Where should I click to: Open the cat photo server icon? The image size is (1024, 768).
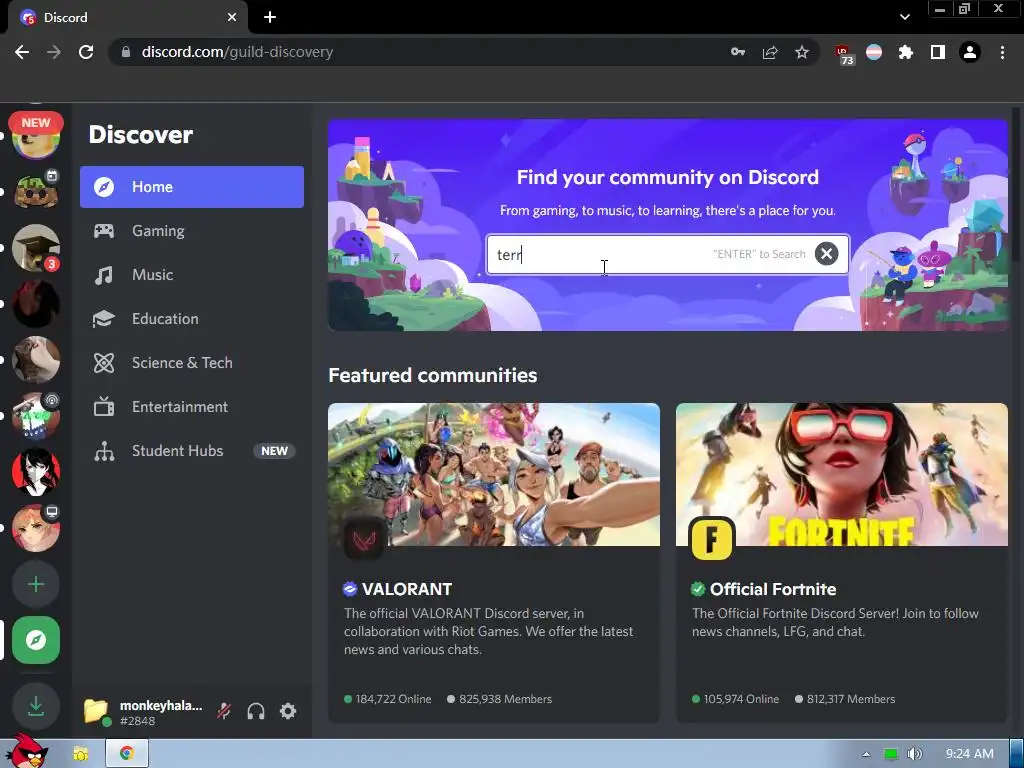36,360
